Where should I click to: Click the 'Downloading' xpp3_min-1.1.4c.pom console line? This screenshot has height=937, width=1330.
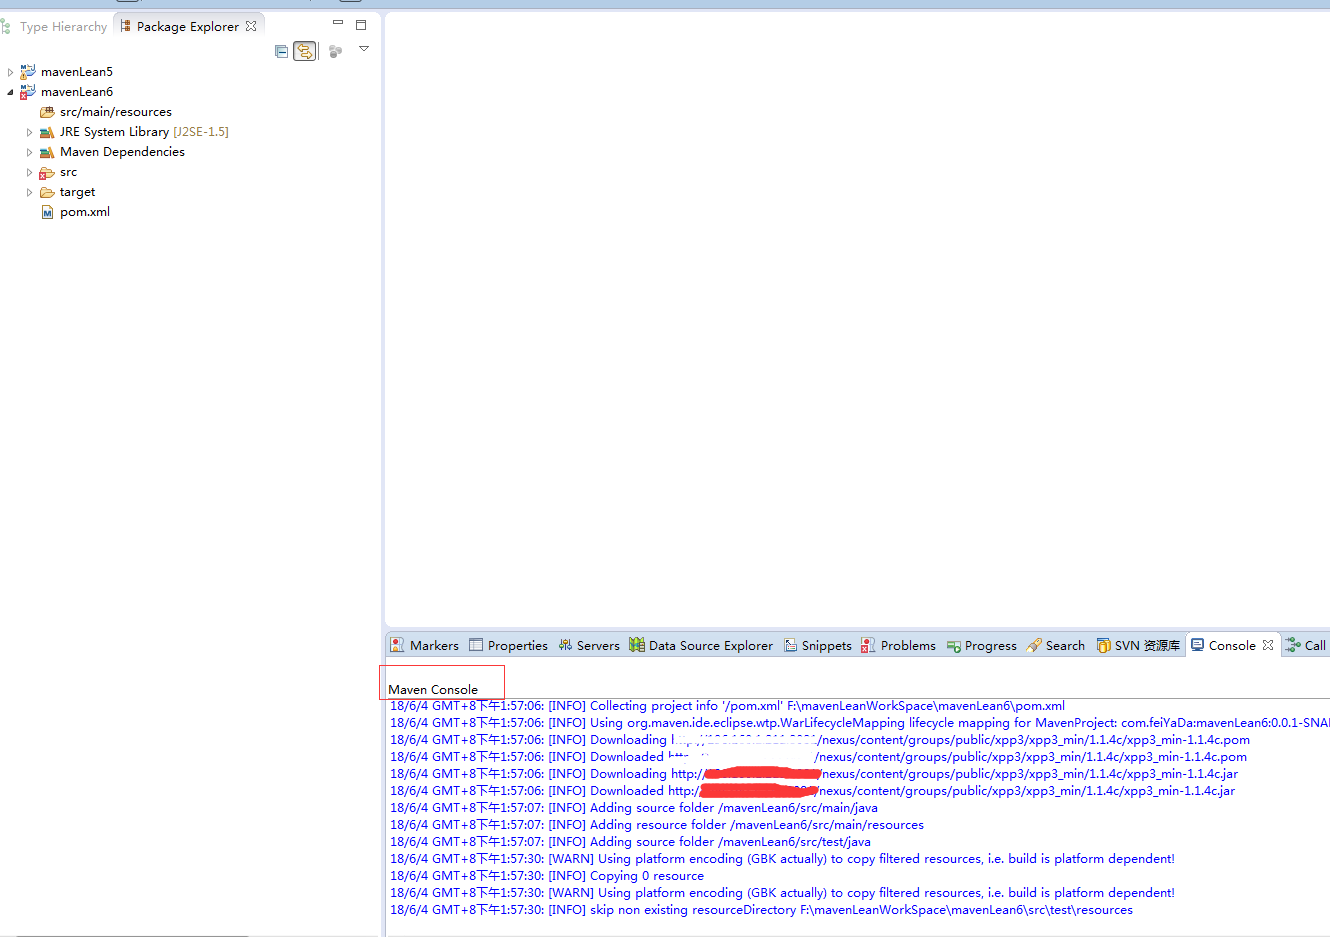click(x=820, y=740)
